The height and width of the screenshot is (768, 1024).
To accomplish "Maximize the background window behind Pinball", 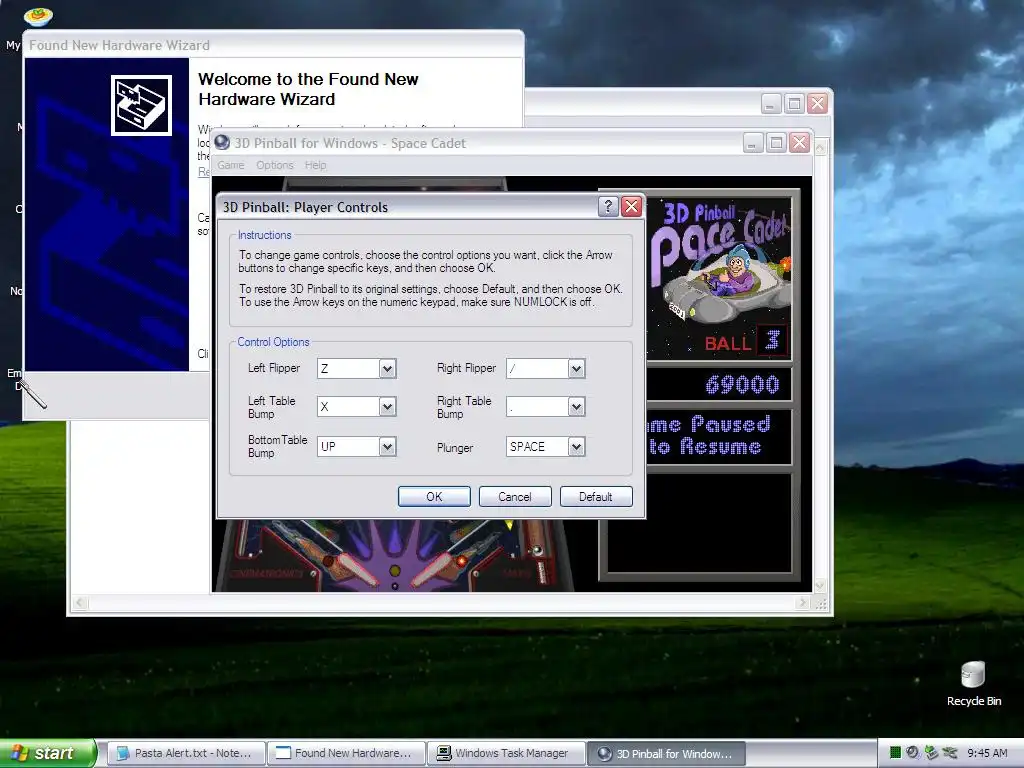I will [794, 103].
